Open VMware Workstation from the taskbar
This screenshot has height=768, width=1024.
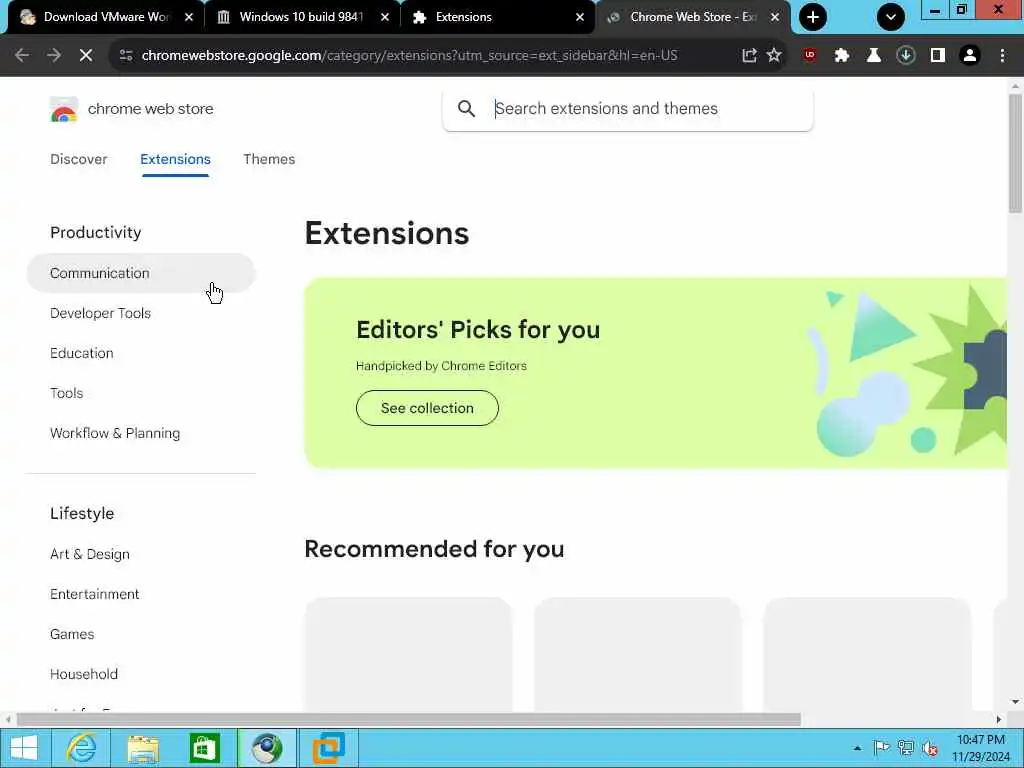pyautogui.click(x=328, y=748)
